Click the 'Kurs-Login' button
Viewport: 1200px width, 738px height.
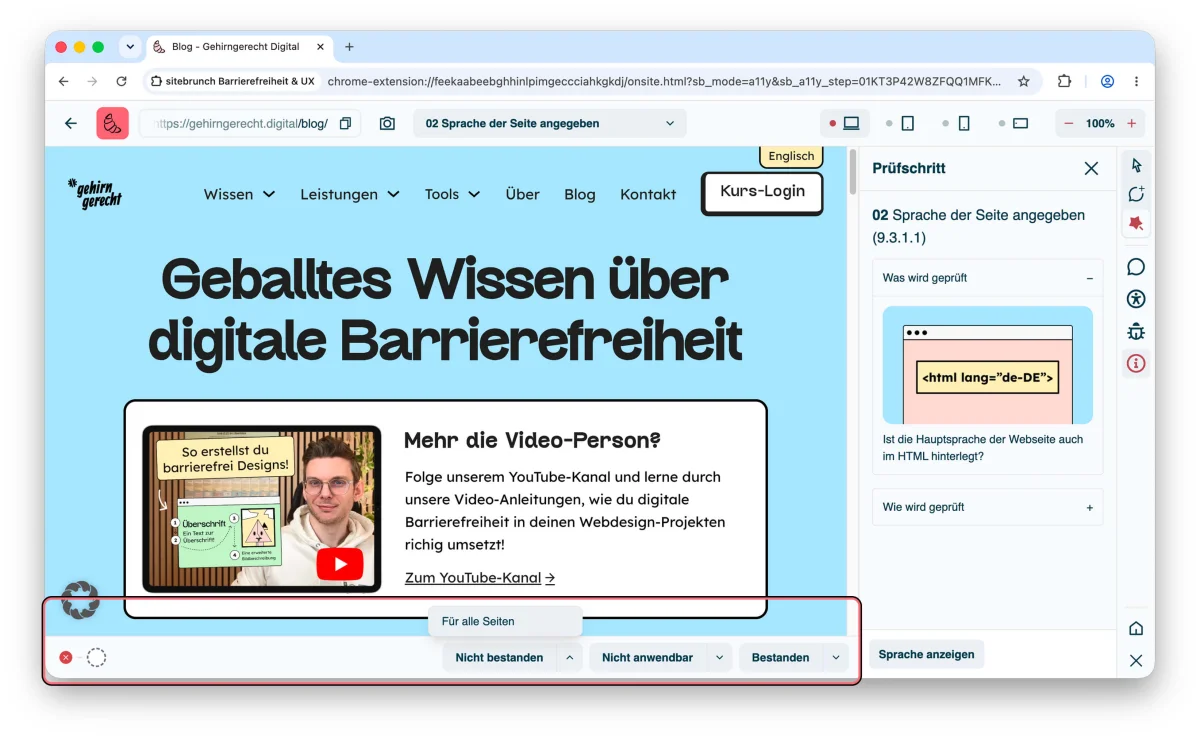763,192
